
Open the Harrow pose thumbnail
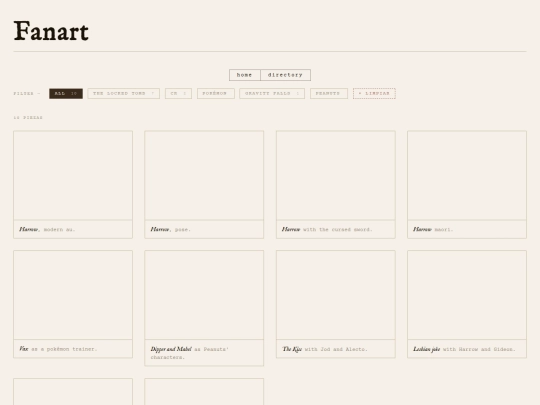[x=204, y=175]
